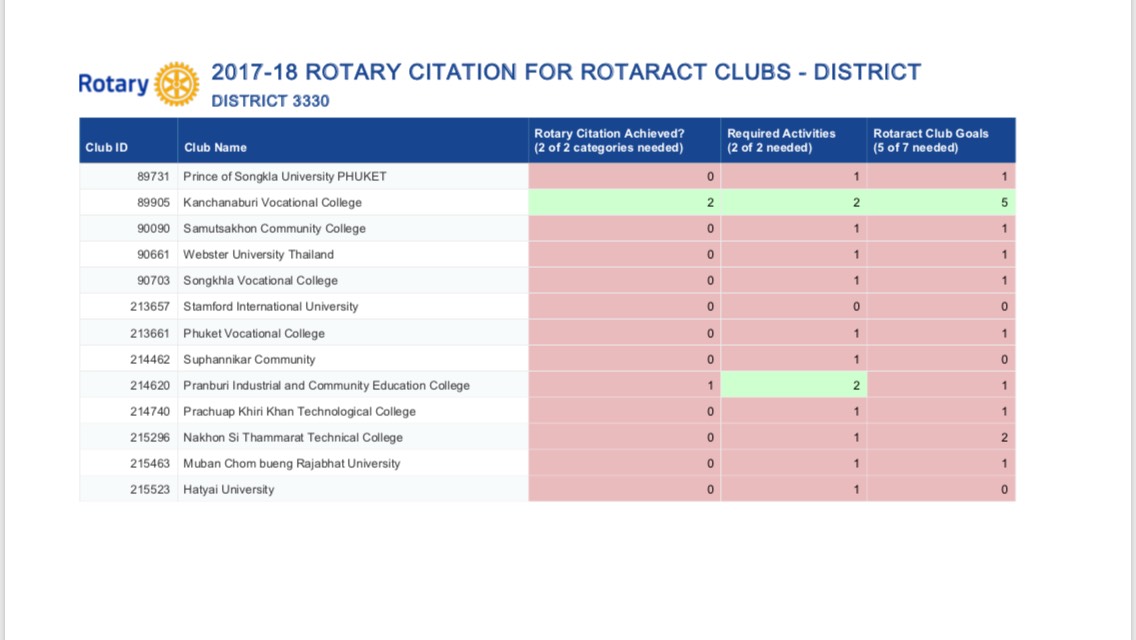
Task: Select club ID 90090
Action: click(x=153, y=228)
